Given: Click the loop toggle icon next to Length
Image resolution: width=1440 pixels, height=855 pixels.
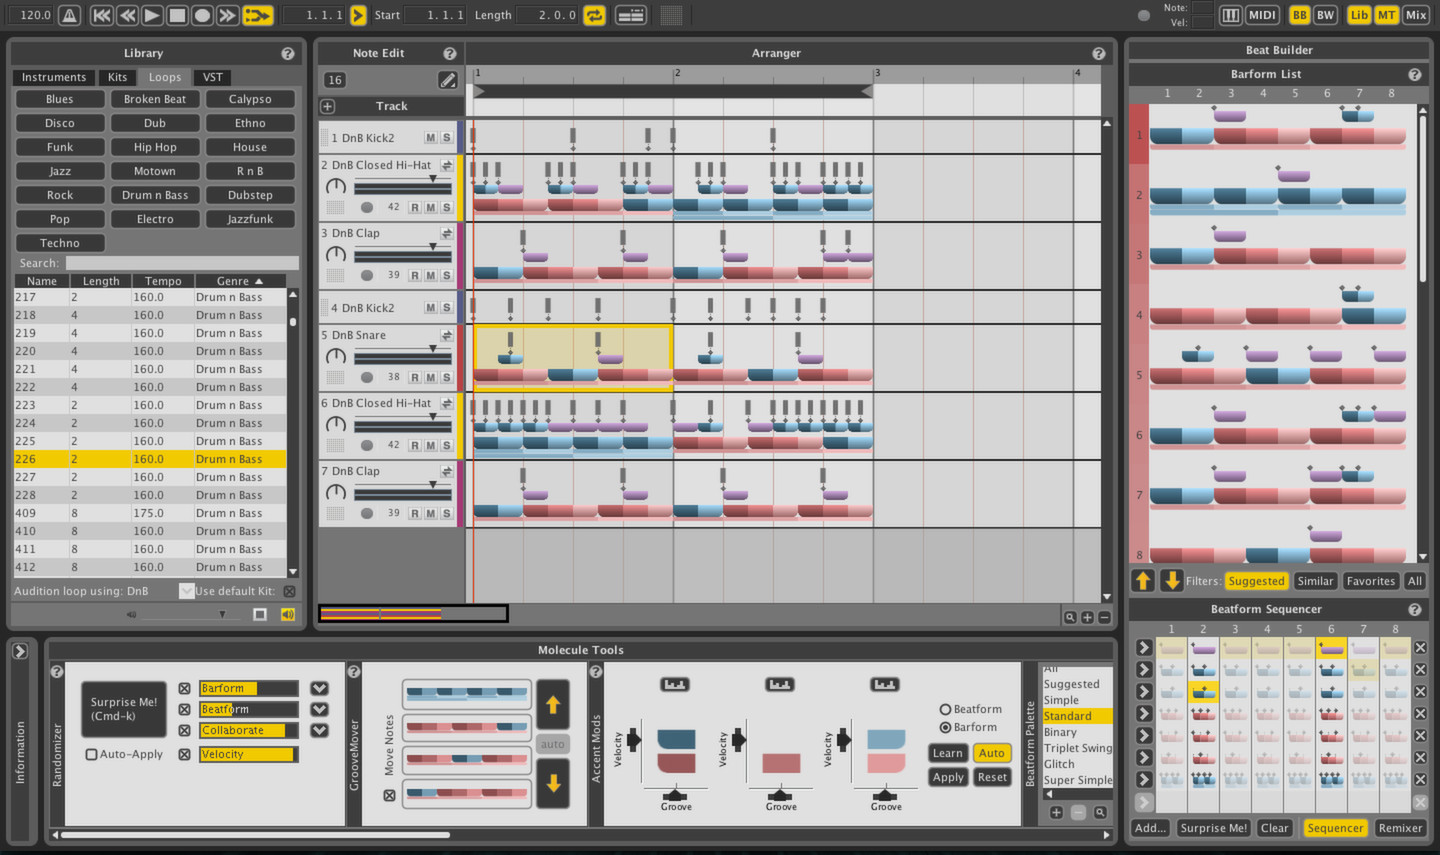Looking at the screenshot, I should click(x=594, y=15).
